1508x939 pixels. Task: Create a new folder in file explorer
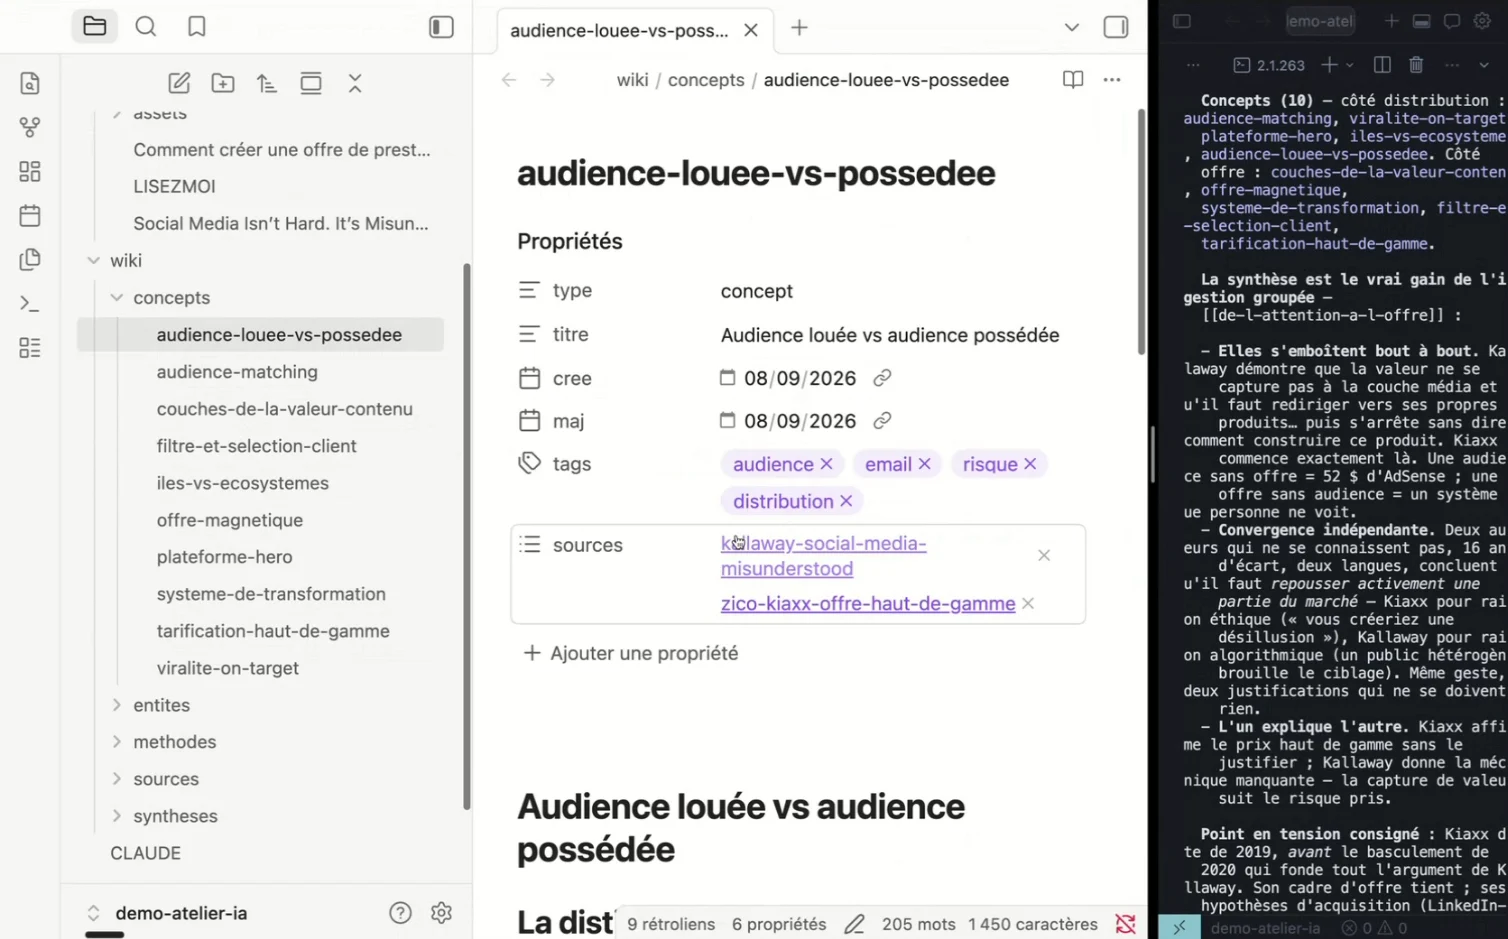tap(223, 83)
